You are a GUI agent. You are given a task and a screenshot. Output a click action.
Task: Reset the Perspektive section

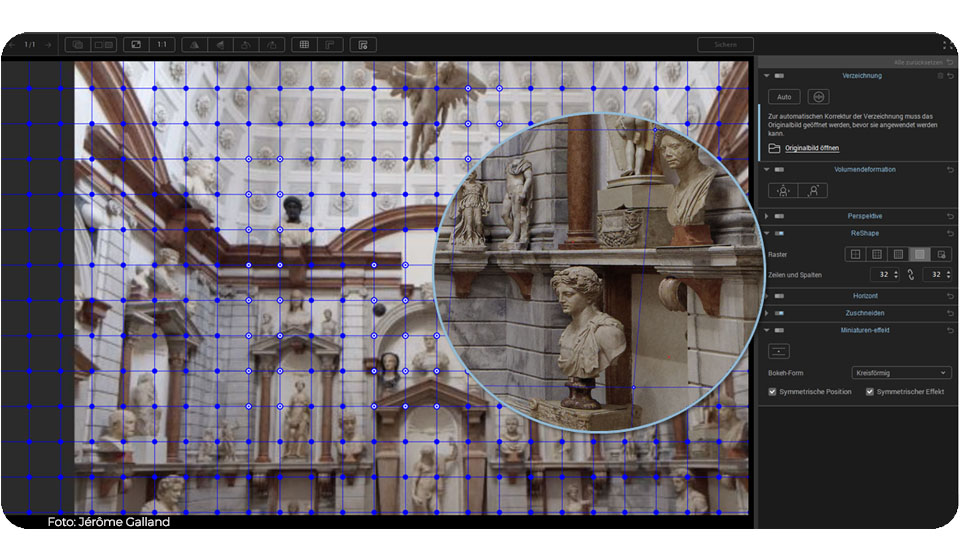click(950, 216)
